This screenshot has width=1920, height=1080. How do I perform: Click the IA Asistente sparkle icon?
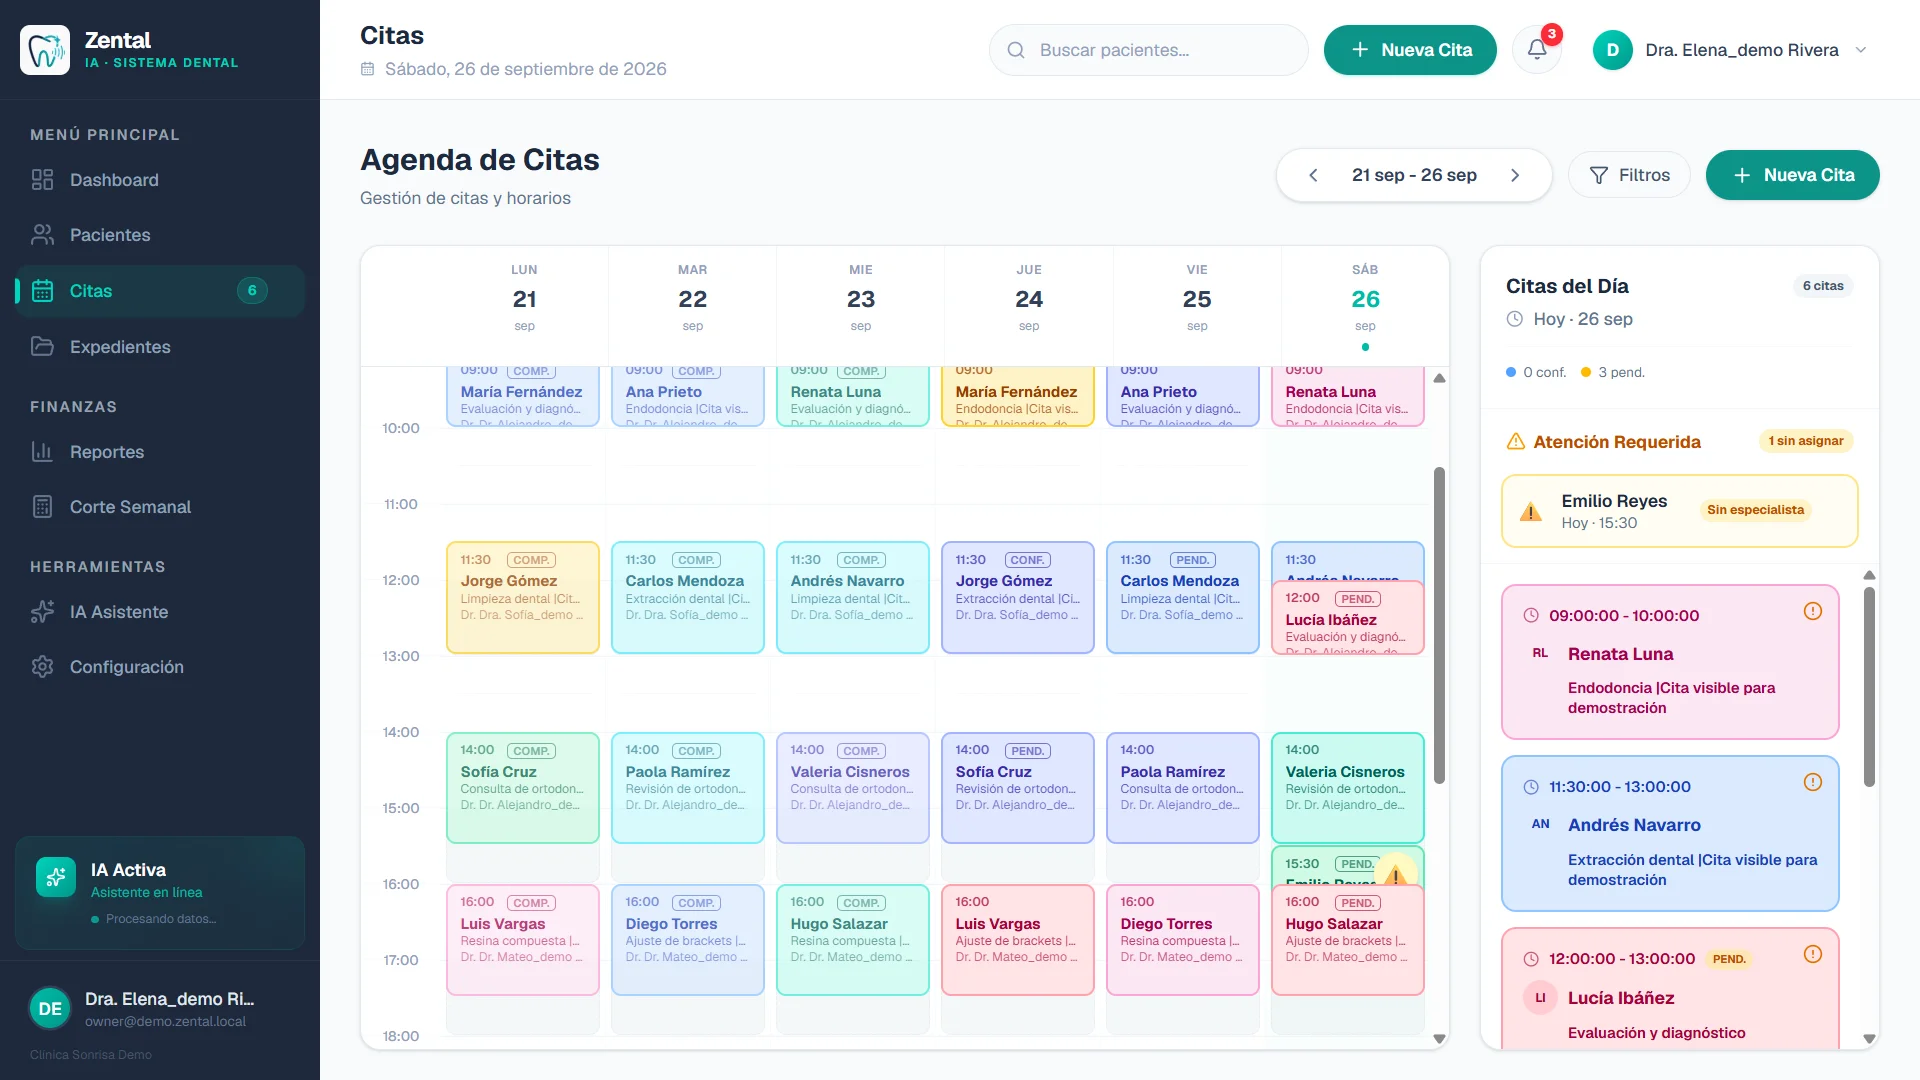pyautogui.click(x=42, y=612)
